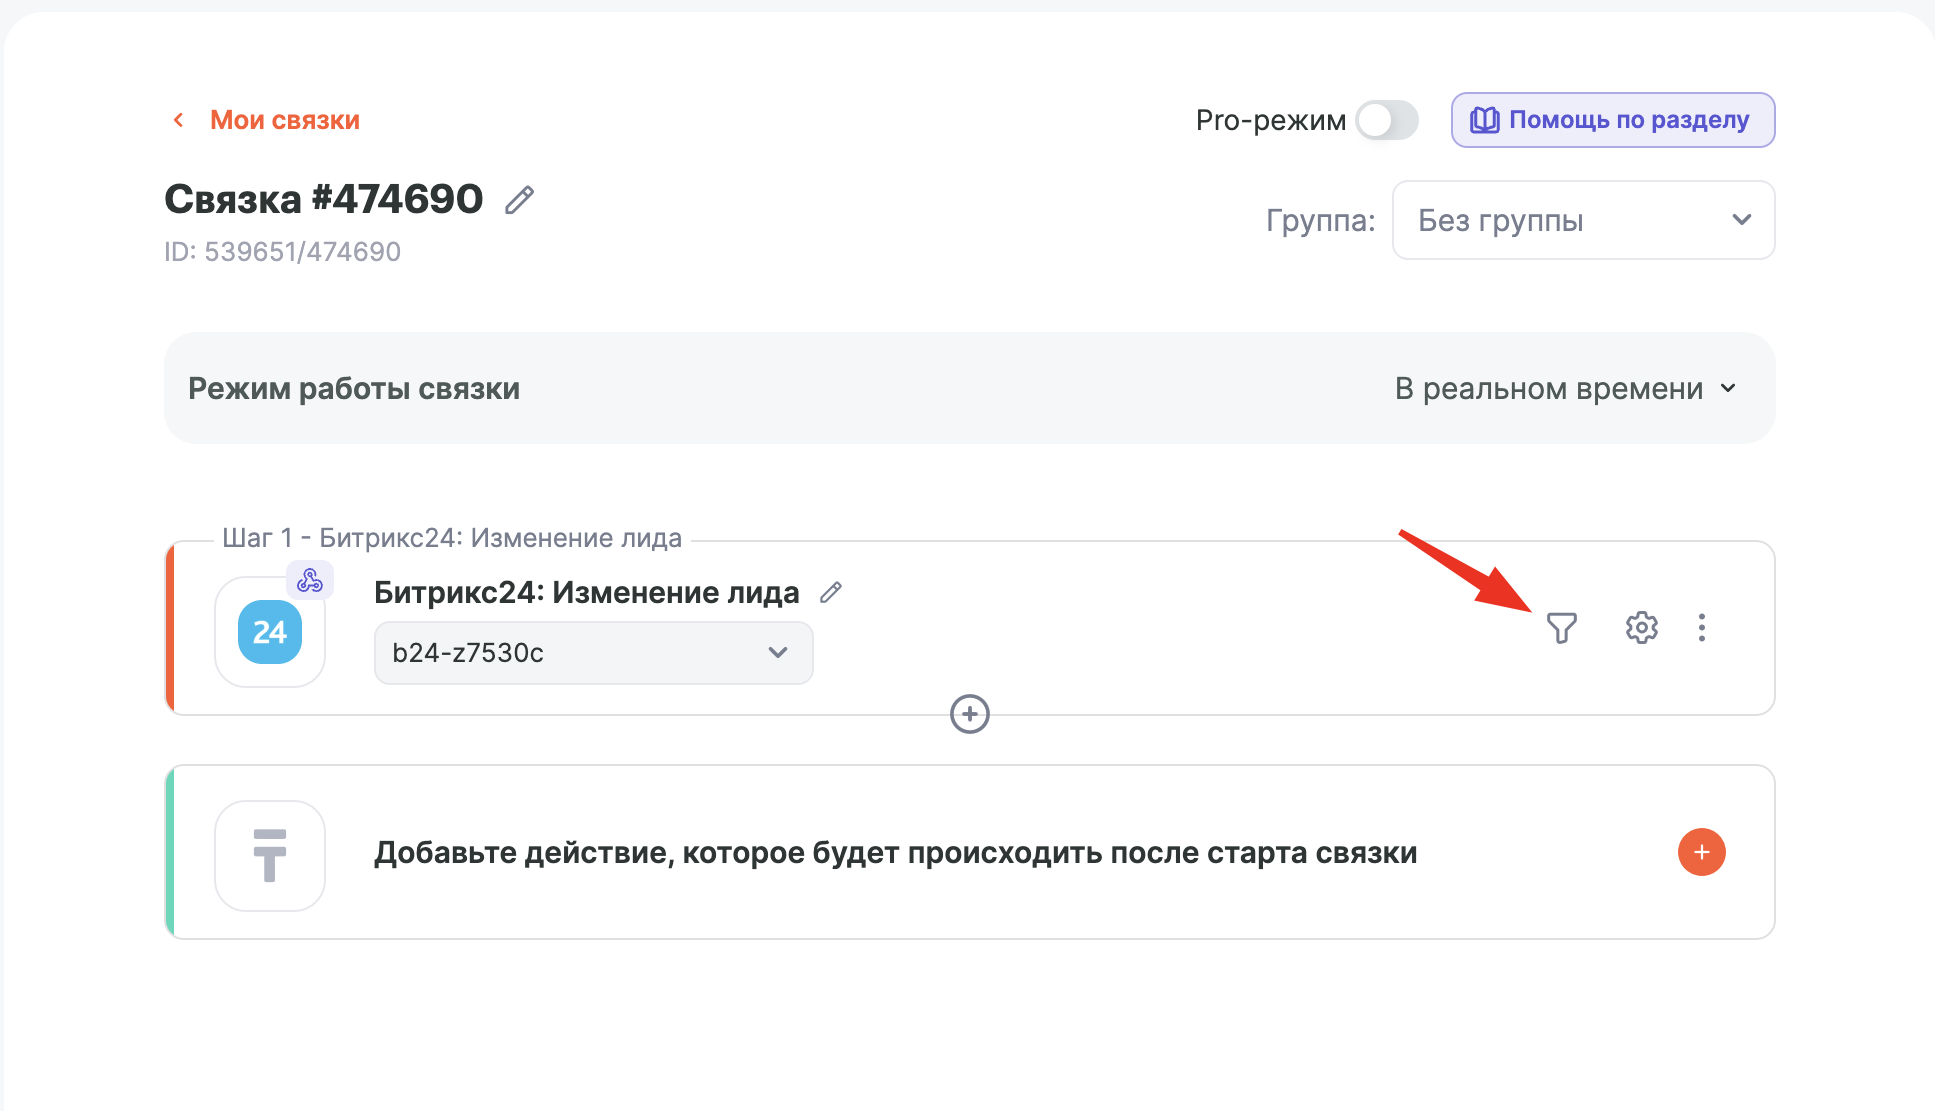The image size is (1935, 1111).
Task: Click the orange plus to add action
Action: (x=1701, y=852)
